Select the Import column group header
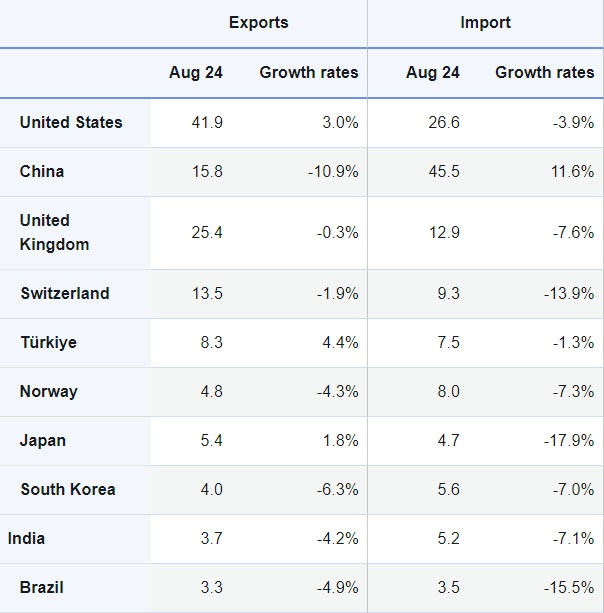The image size is (604, 613). tap(485, 23)
